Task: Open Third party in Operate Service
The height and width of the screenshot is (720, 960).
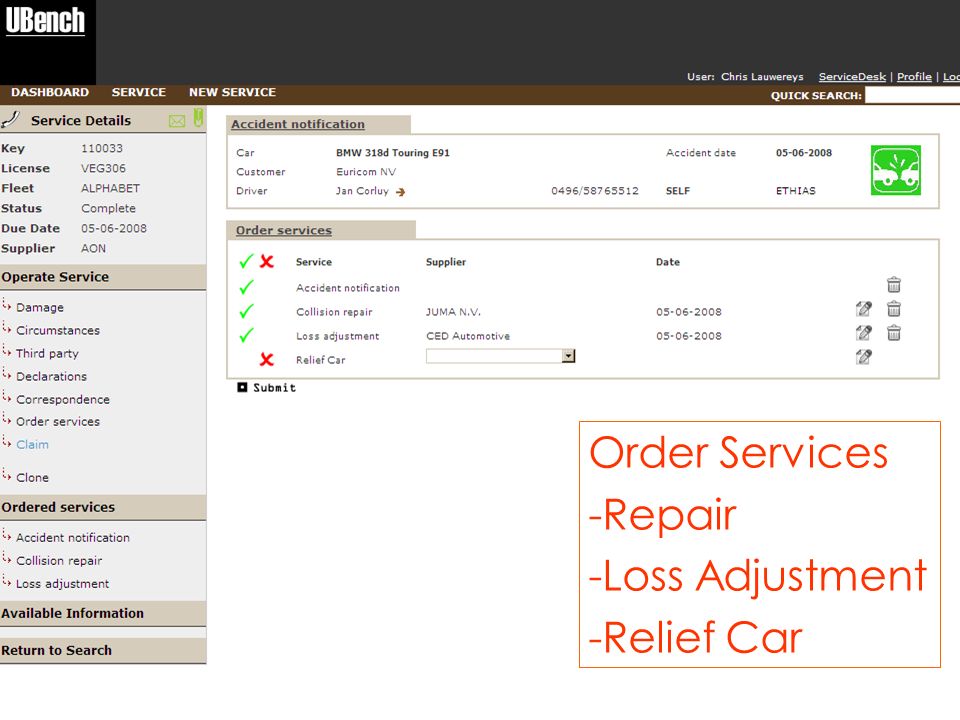Action: (47, 353)
